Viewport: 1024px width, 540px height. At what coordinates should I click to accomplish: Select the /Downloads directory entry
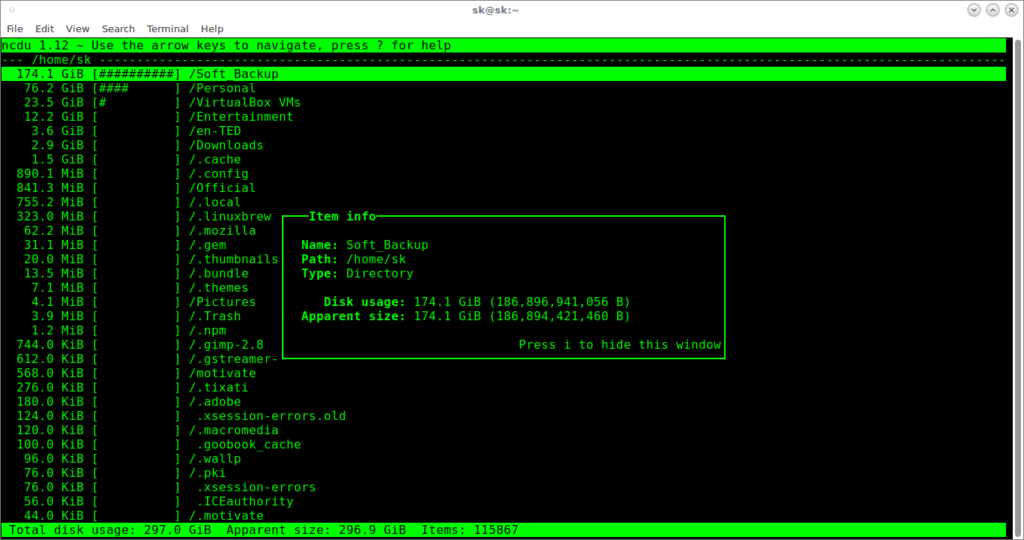pyautogui.click(x=226, y=145)
